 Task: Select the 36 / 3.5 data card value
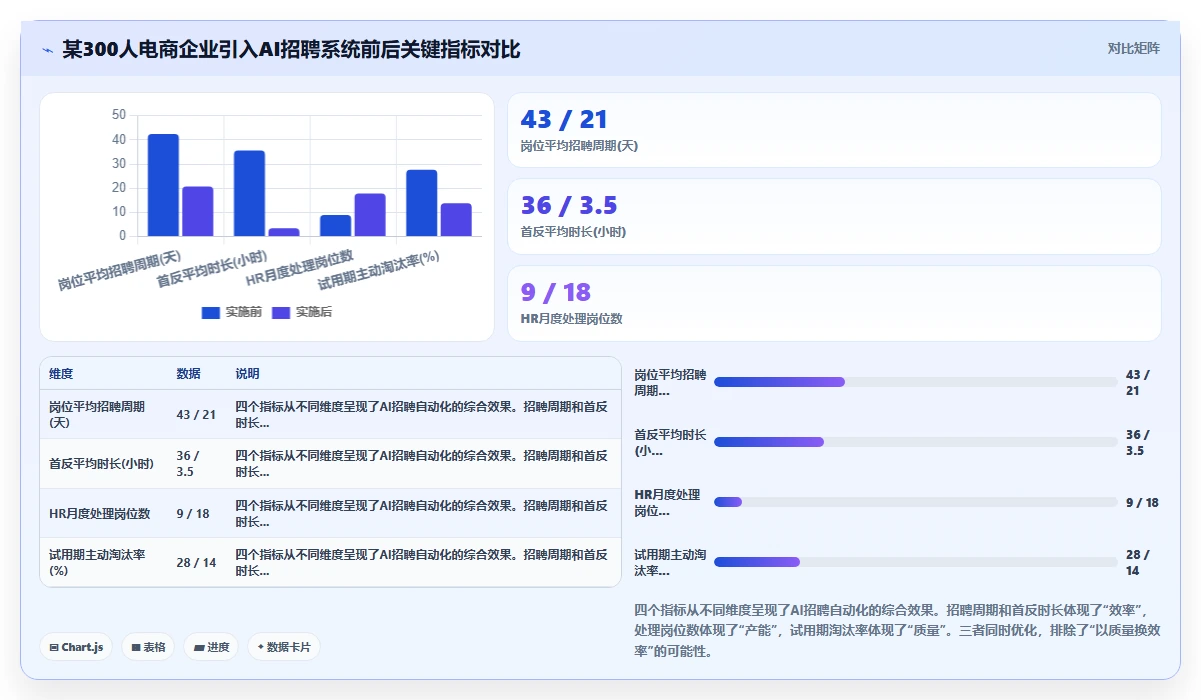[569, 206]
